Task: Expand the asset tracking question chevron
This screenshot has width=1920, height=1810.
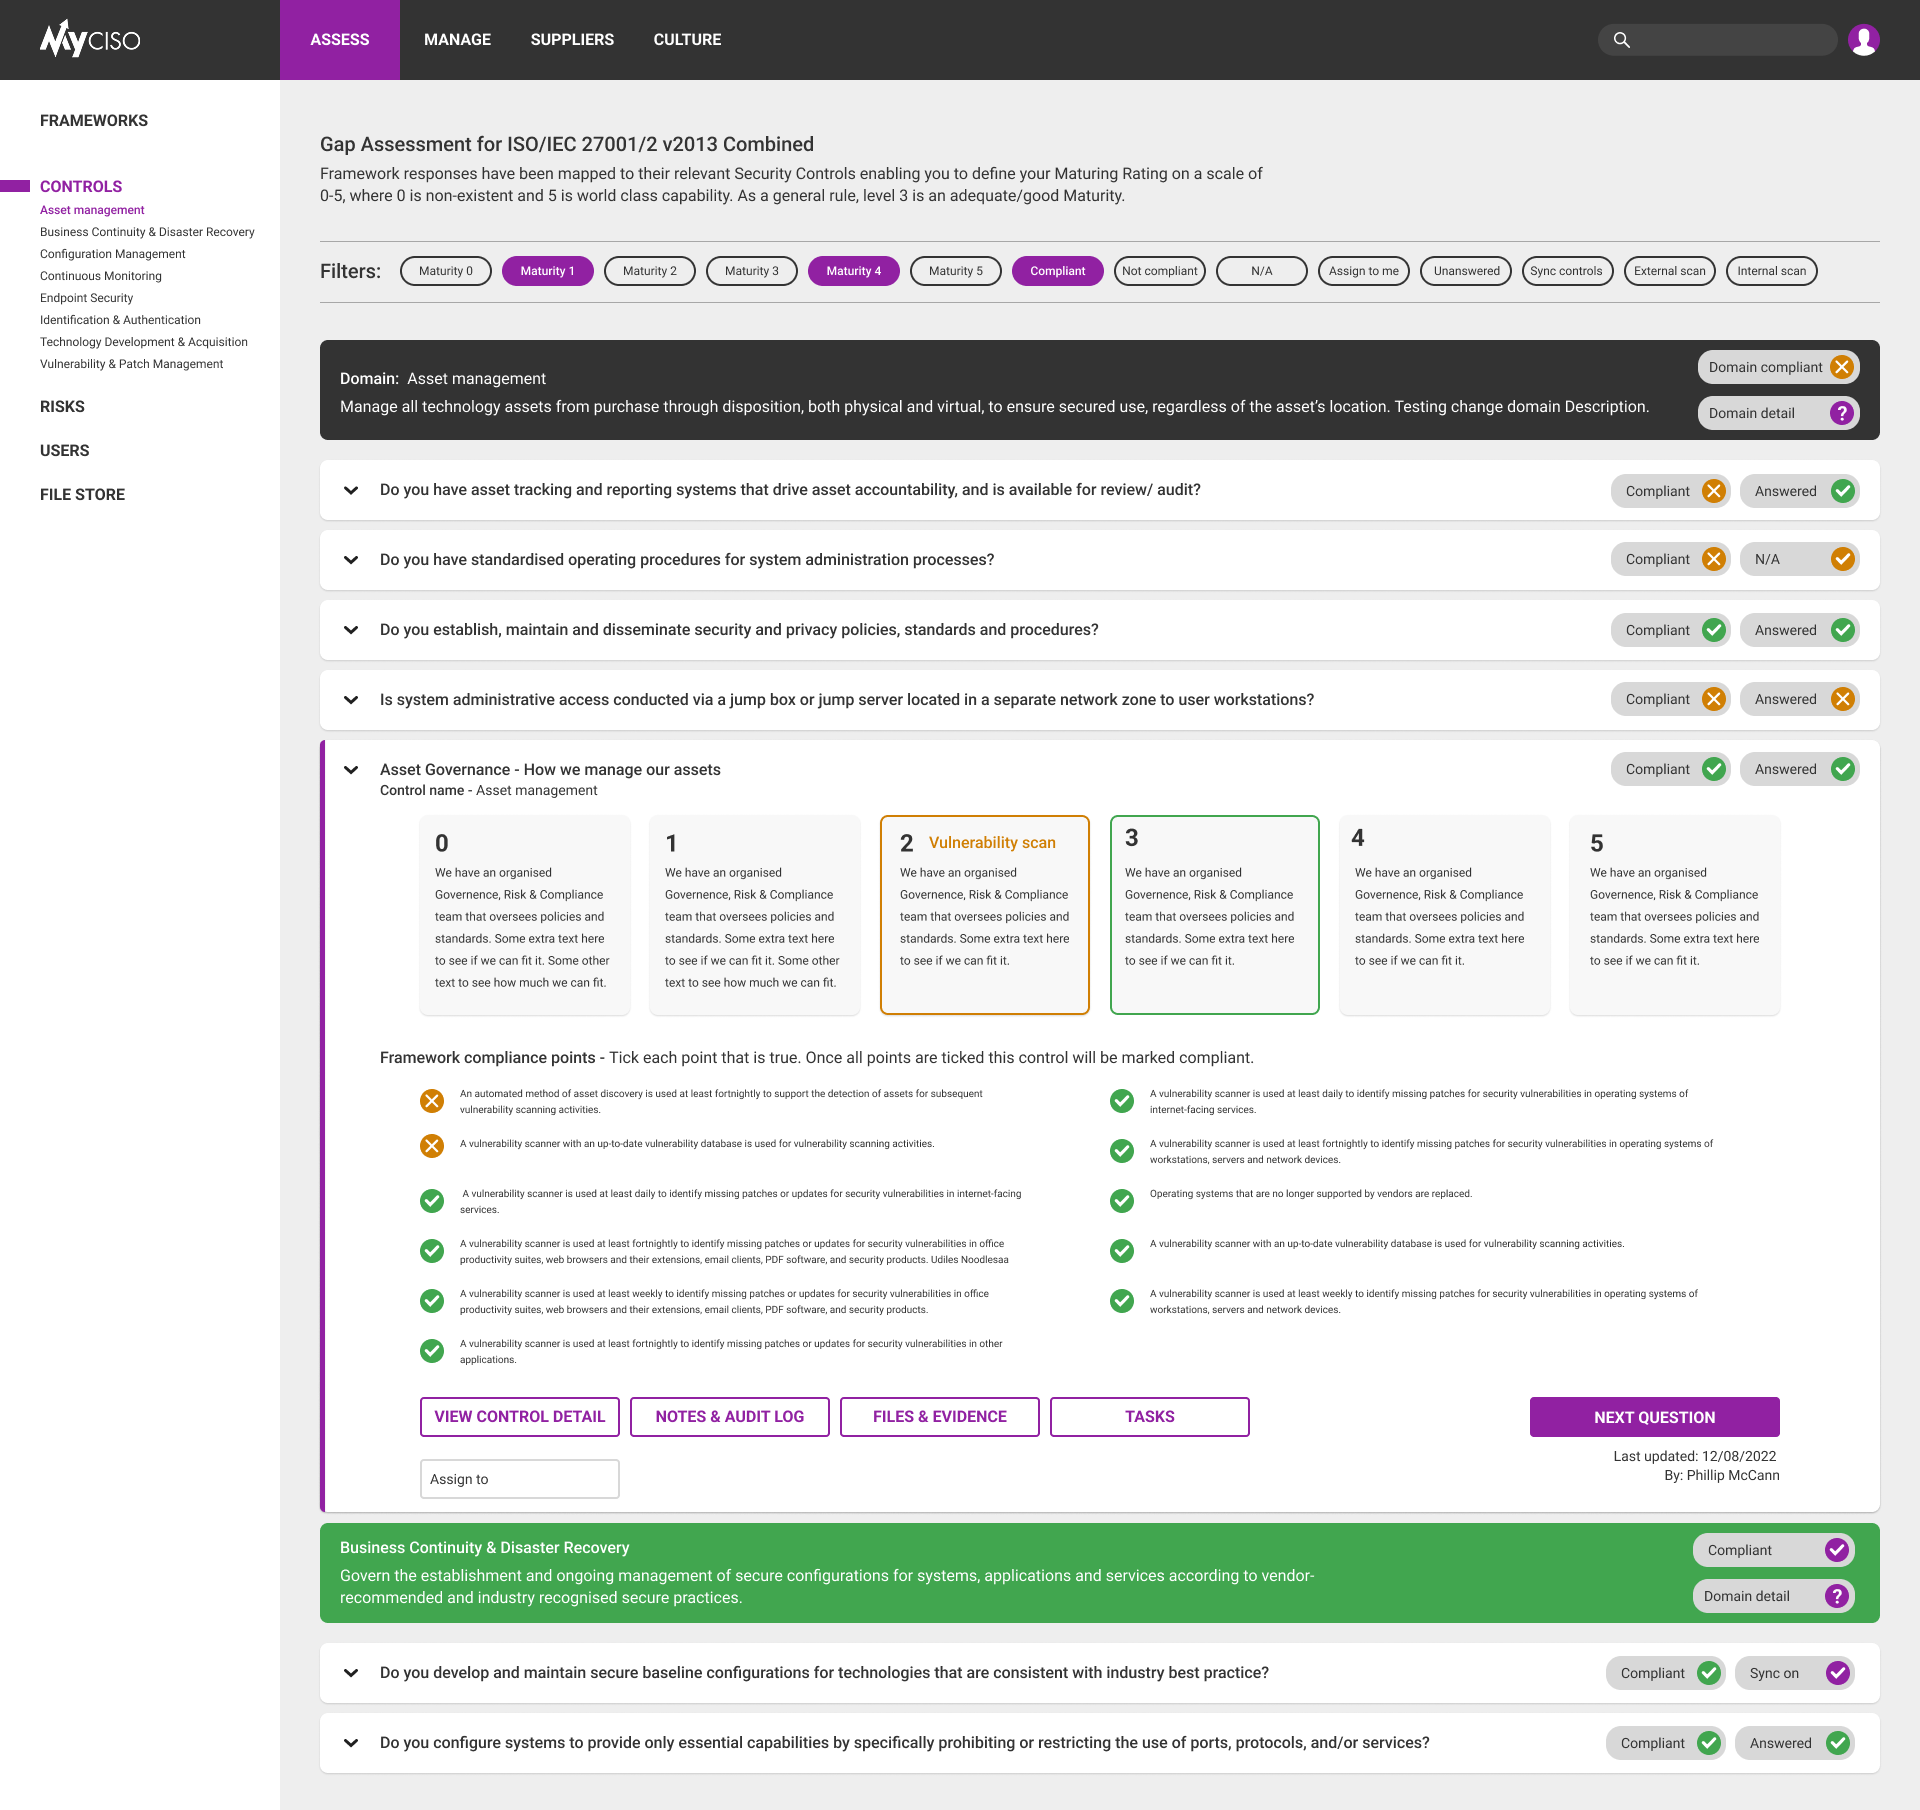Action: click(x=351, y=490)
